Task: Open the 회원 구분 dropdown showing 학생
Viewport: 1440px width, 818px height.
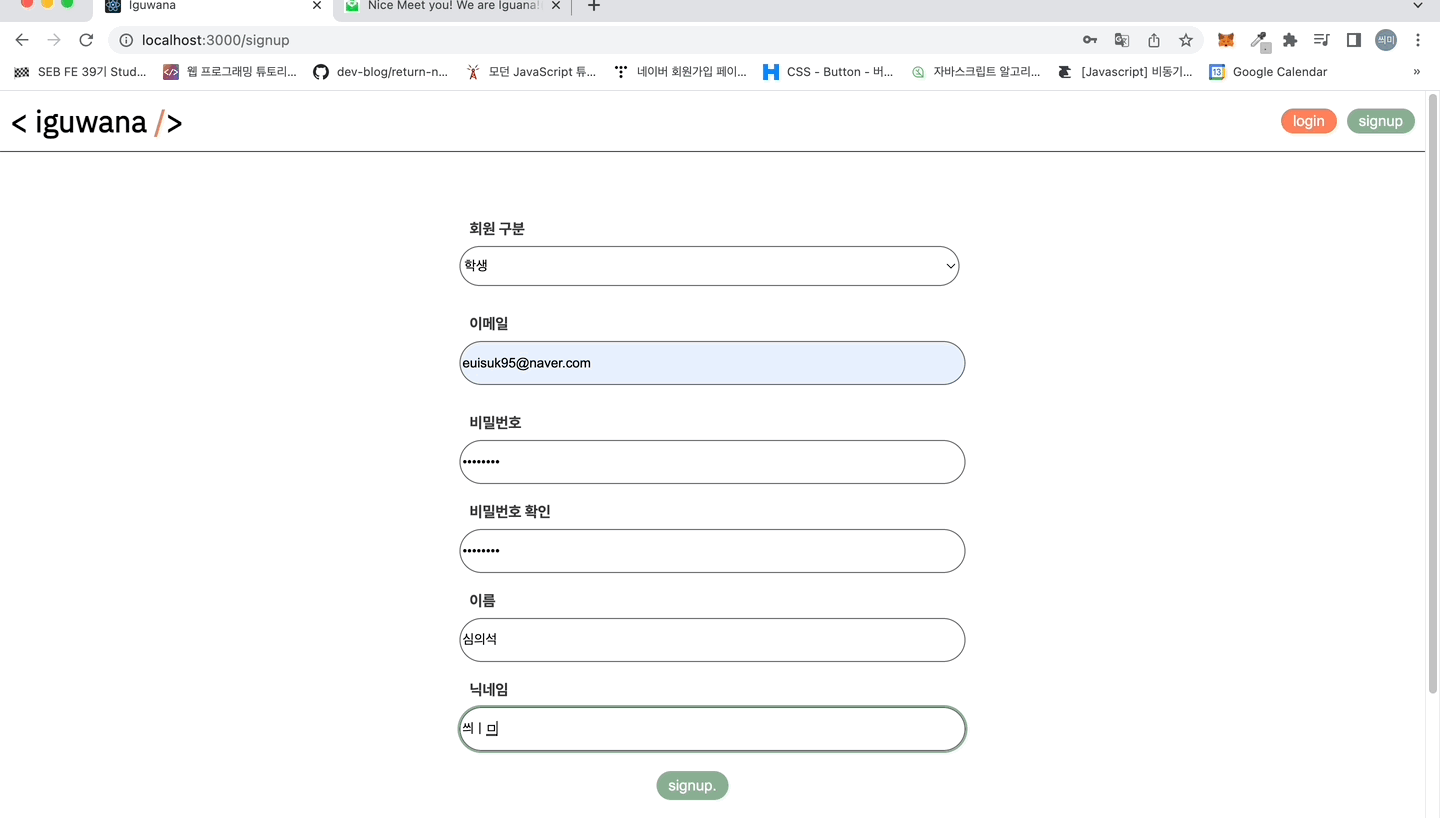Action: coord(709,266)
